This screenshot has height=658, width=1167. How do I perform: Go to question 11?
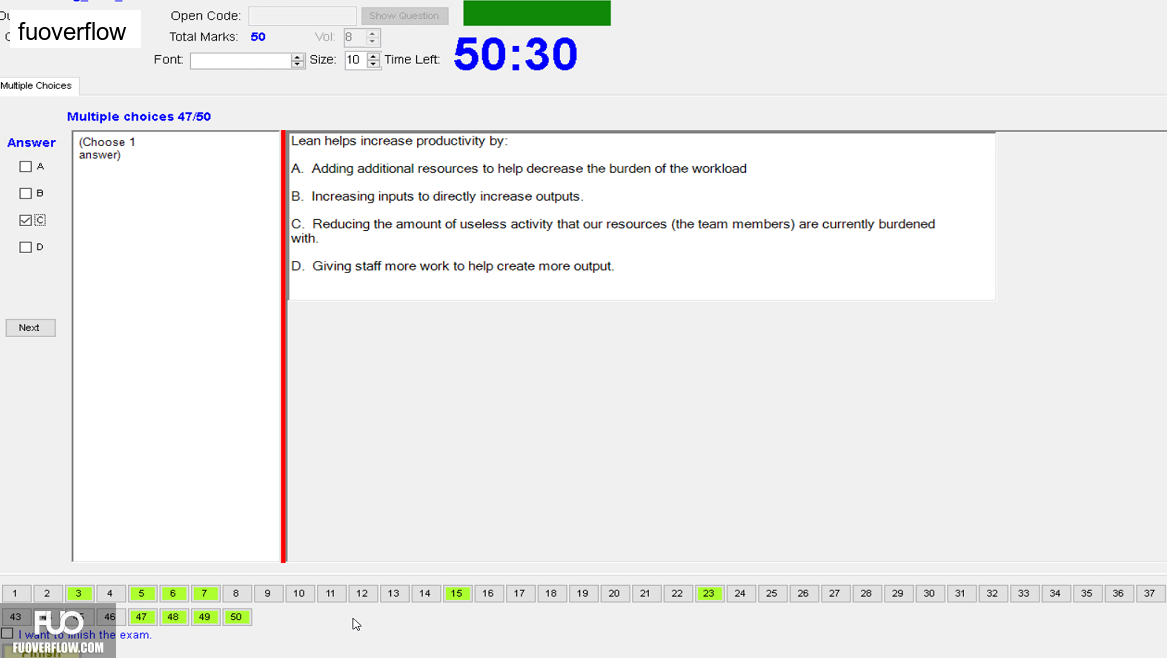(330, 593)
